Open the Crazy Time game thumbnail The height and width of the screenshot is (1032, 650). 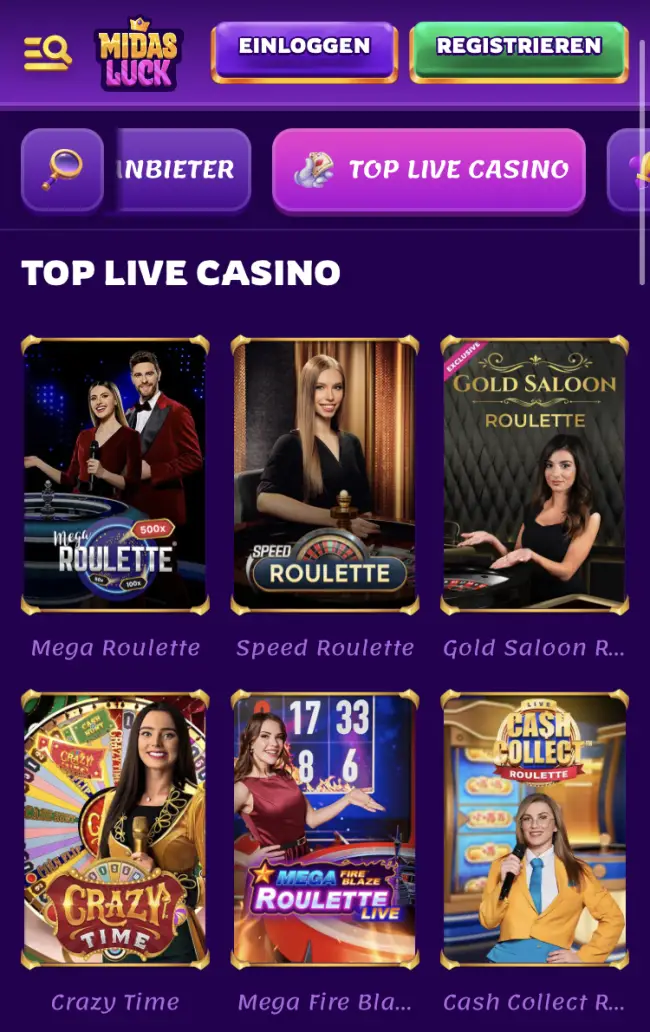click(115, 829)
